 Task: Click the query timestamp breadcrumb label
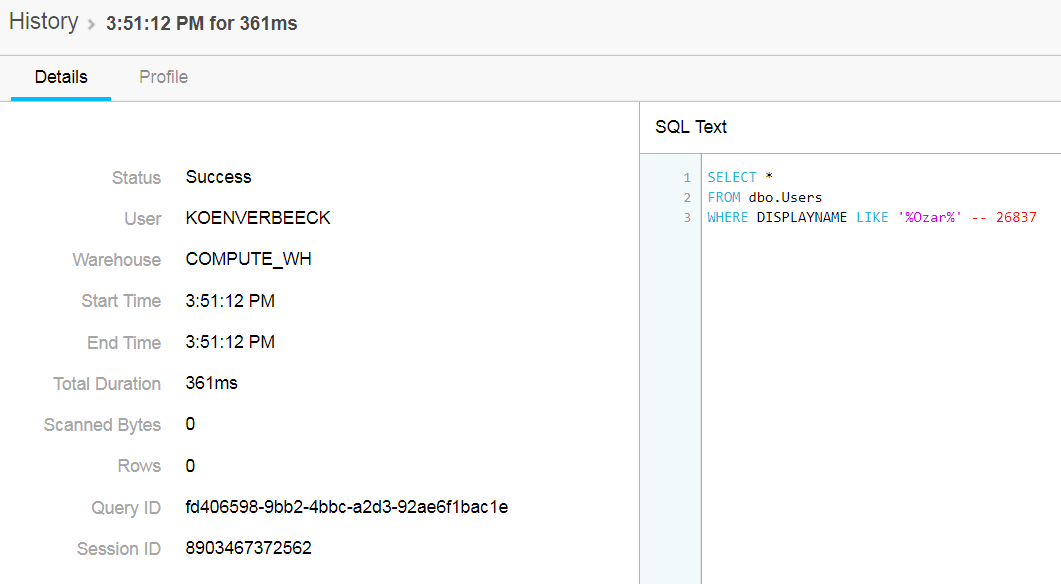point(201,24)
